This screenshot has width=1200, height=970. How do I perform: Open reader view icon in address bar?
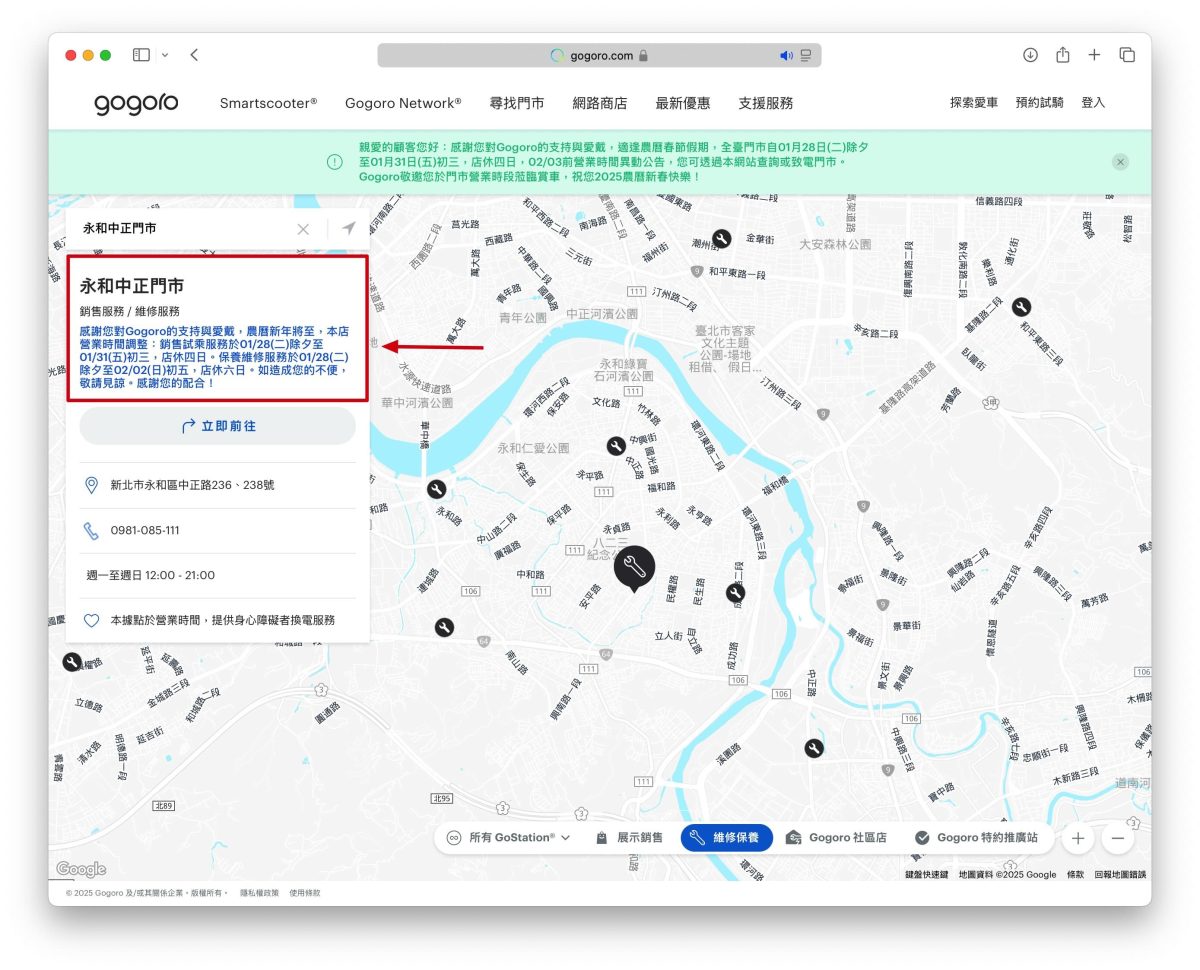[x=806, y=55]
